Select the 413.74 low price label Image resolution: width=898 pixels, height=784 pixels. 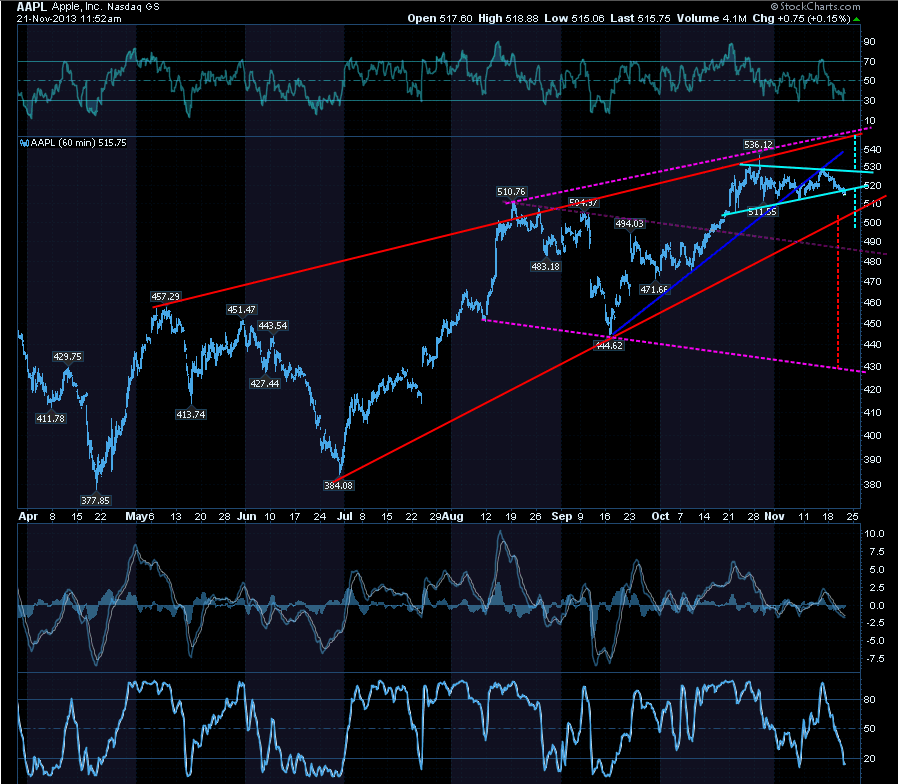pos(191,414)
